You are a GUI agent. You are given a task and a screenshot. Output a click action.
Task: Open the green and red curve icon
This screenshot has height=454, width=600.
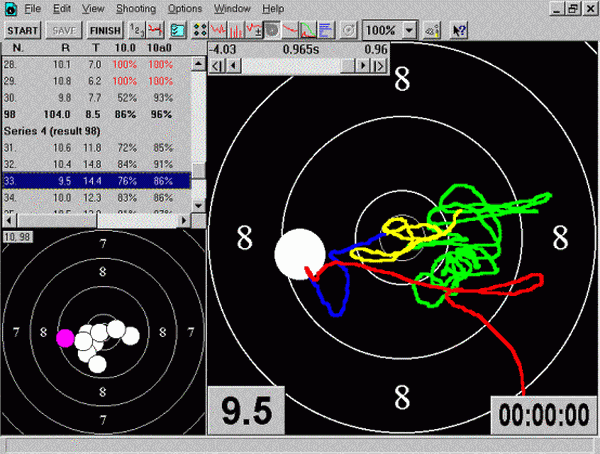[x=308, y=30]
